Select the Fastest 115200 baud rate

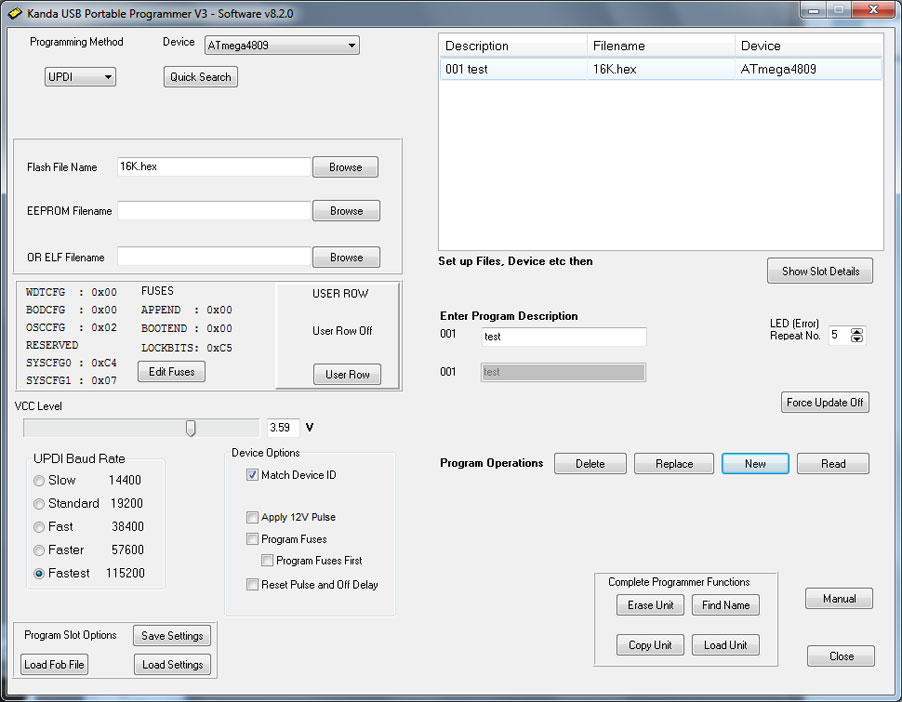(39, 574)
